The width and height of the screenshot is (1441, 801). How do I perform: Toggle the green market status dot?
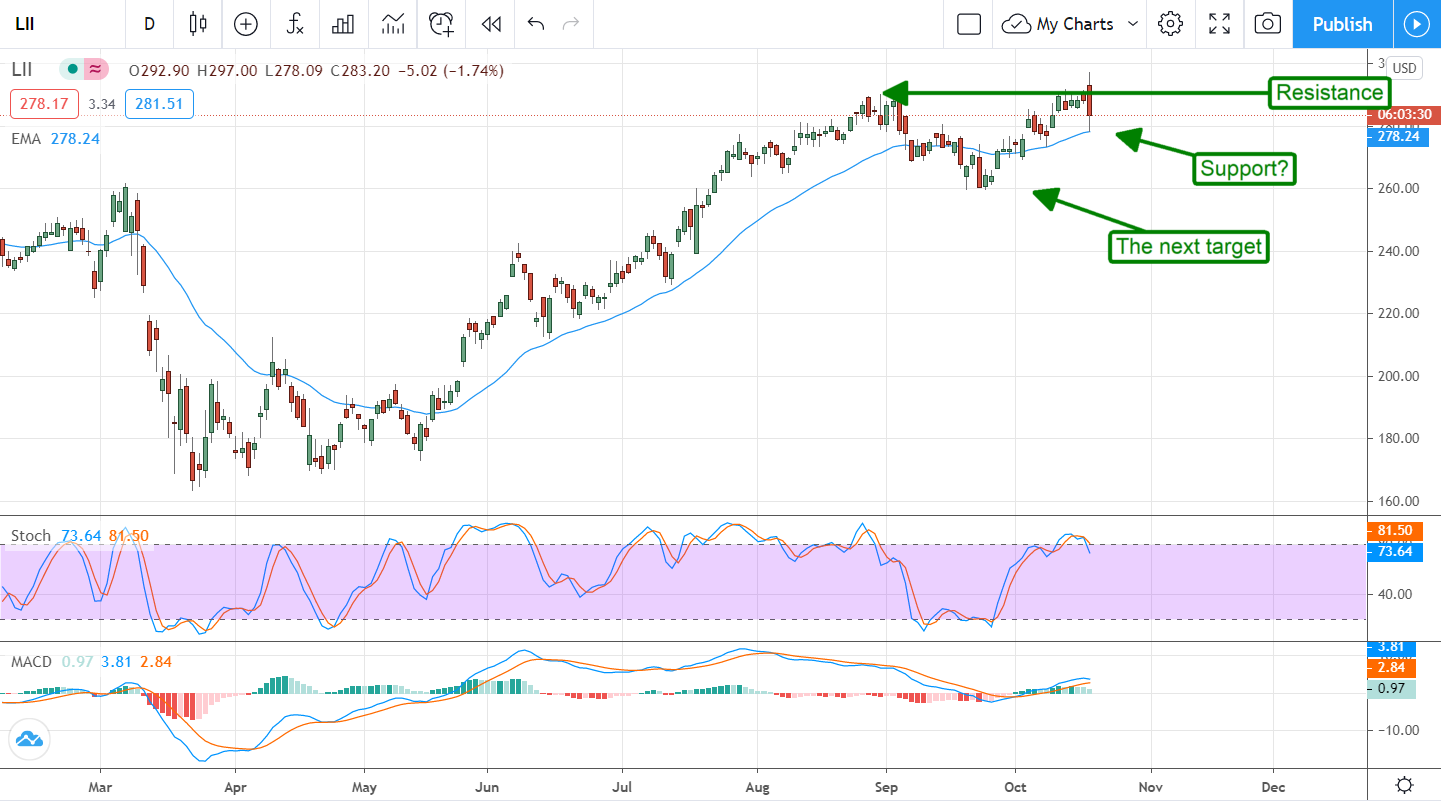[x=72, y=70]
